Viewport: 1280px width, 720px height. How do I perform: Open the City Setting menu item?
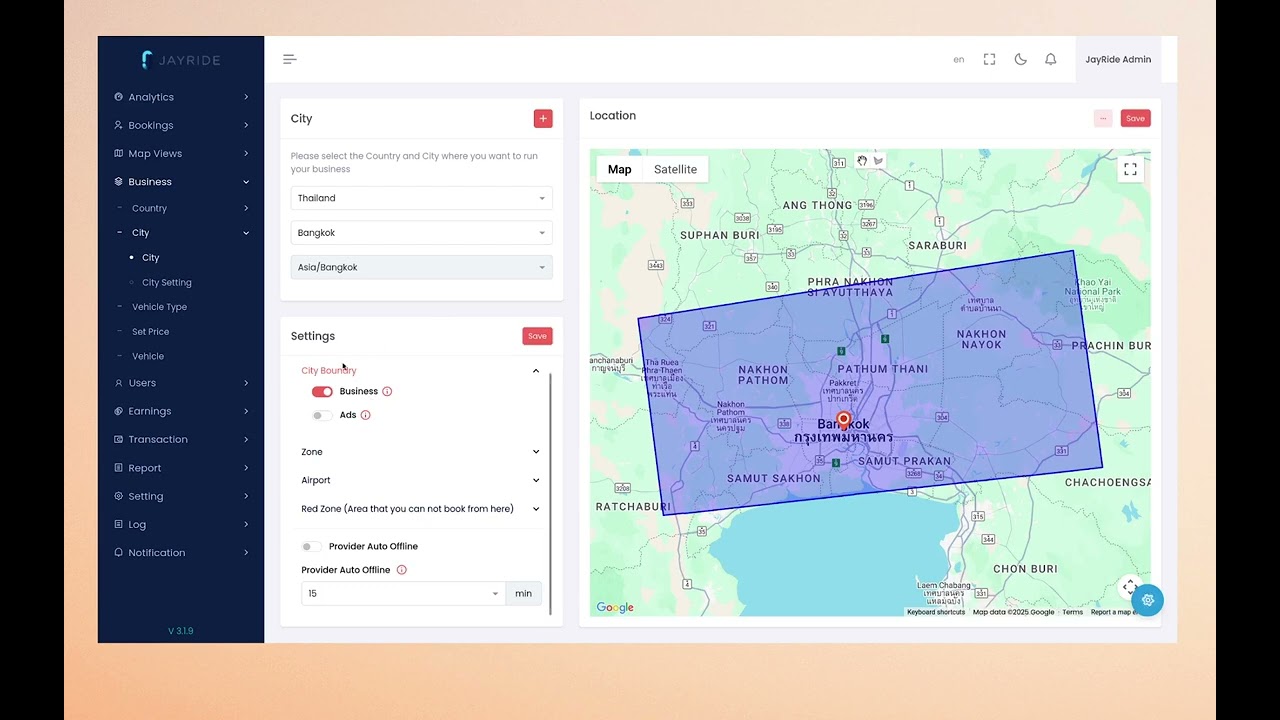[166, 282]
